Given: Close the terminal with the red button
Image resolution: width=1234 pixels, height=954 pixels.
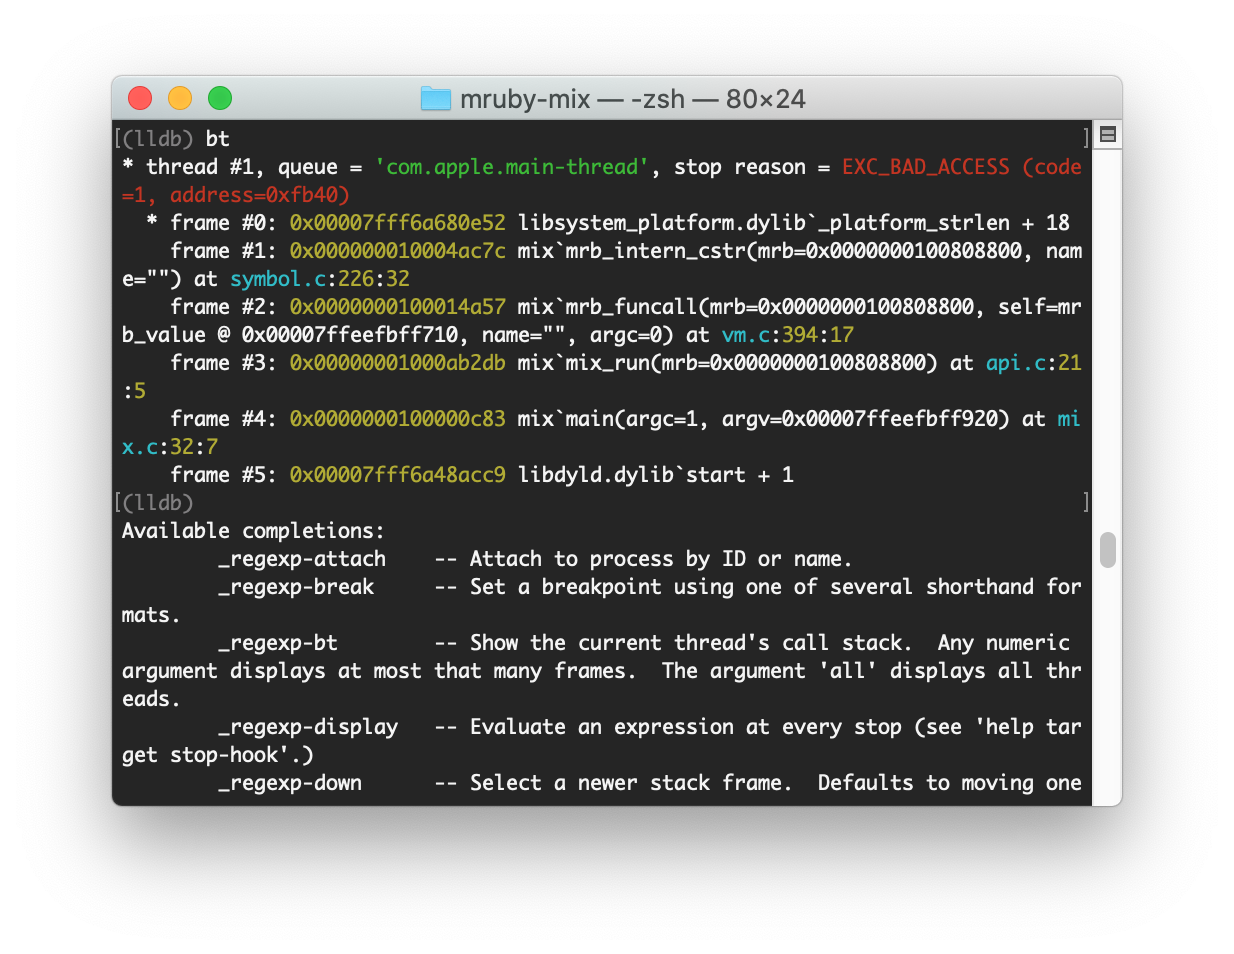Looking at the screenshot, I should 140,98.
